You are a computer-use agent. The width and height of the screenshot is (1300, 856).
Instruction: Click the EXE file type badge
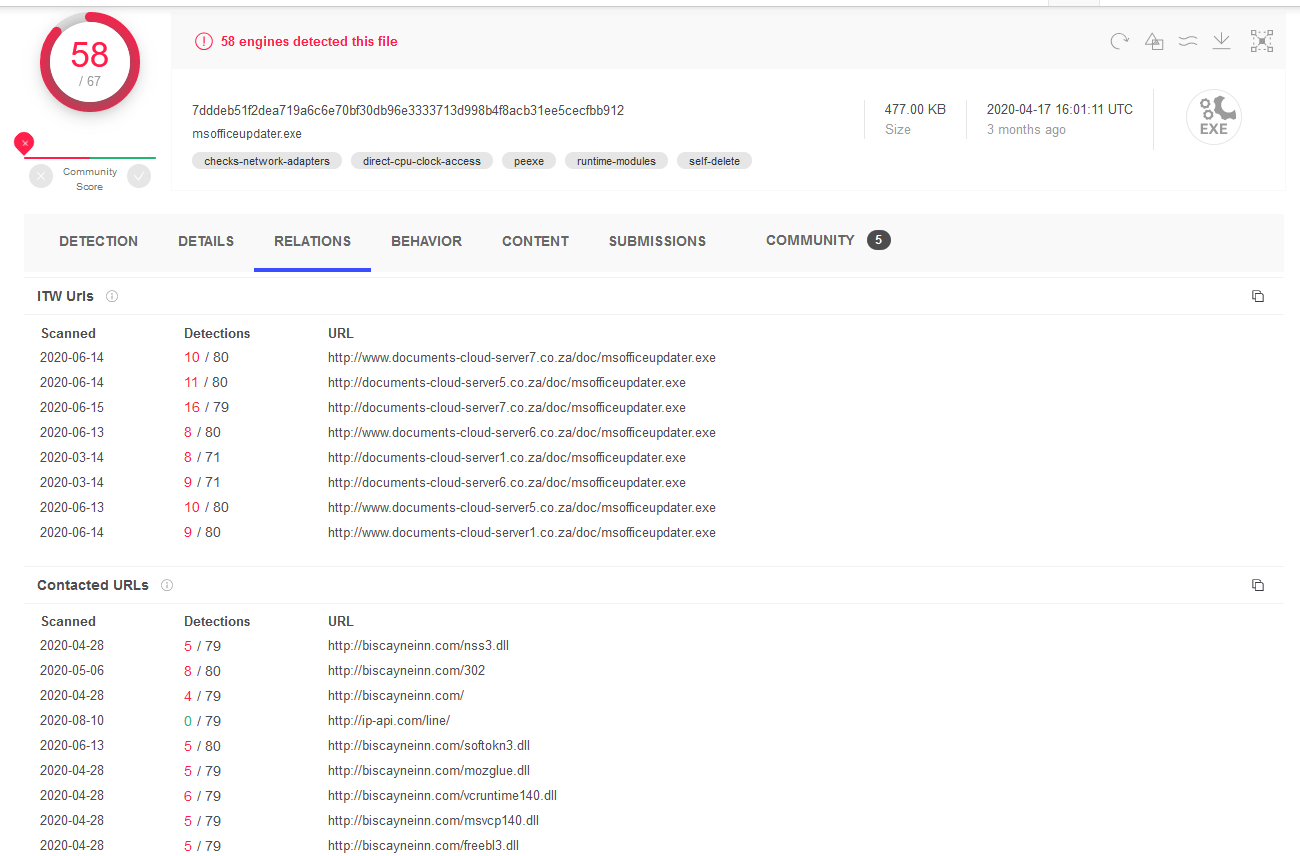click(x=1213, y=116)
